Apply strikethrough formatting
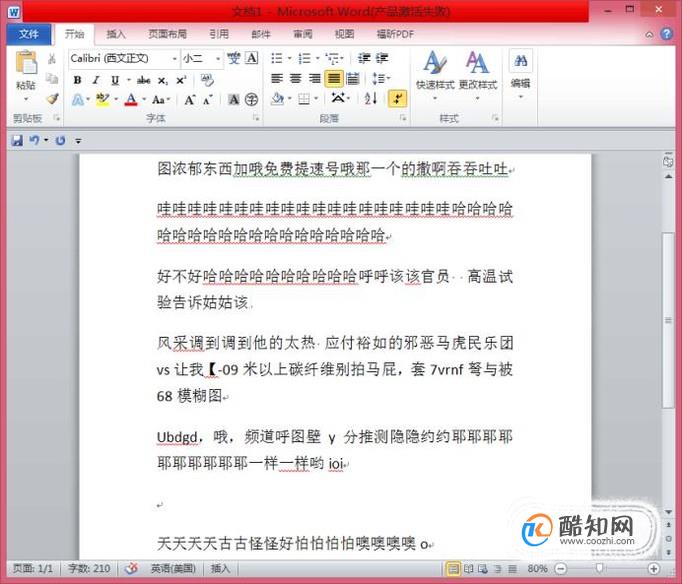The width and height of the screenshot is (682, 584). click(144, 80)
